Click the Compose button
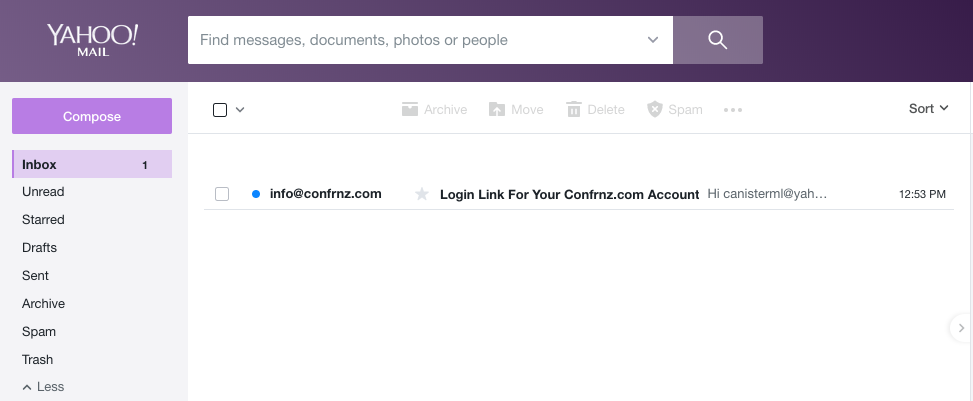The image size is (973, 401). pyautogui.click(x=92, y=116)
